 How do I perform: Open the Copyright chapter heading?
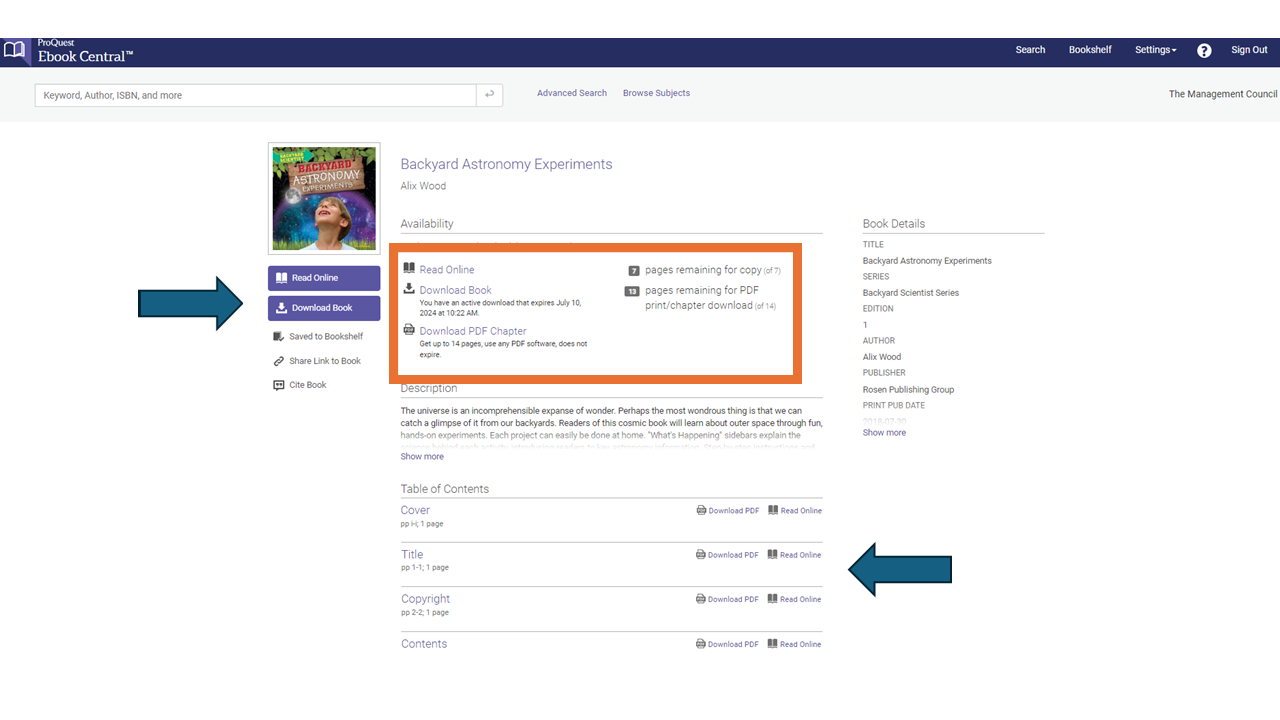[x=426, y=599]
